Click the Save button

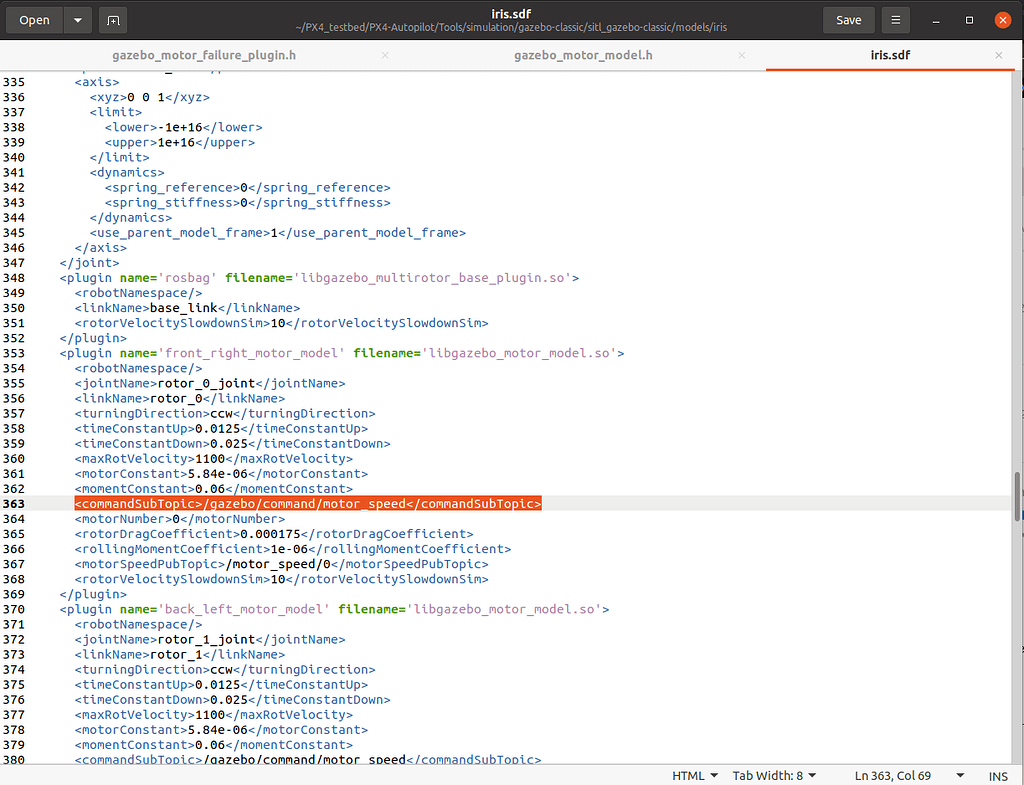pos(848,20)
